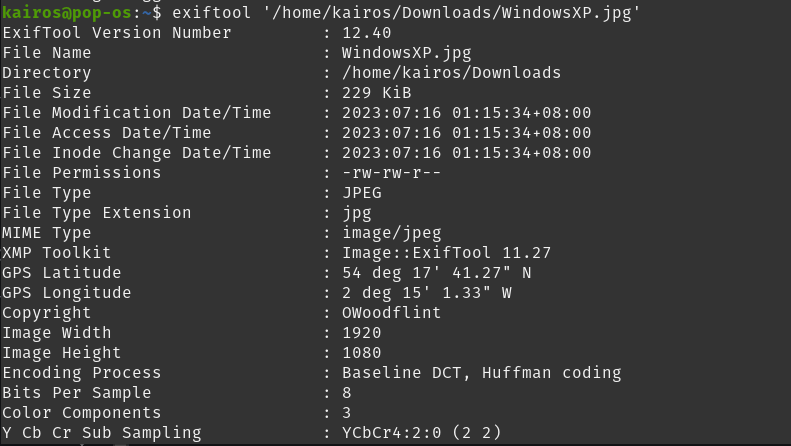This screenshot has height=446, width=791.
Task: Click the GPS Longitude coordinate value
Action: 426,293
